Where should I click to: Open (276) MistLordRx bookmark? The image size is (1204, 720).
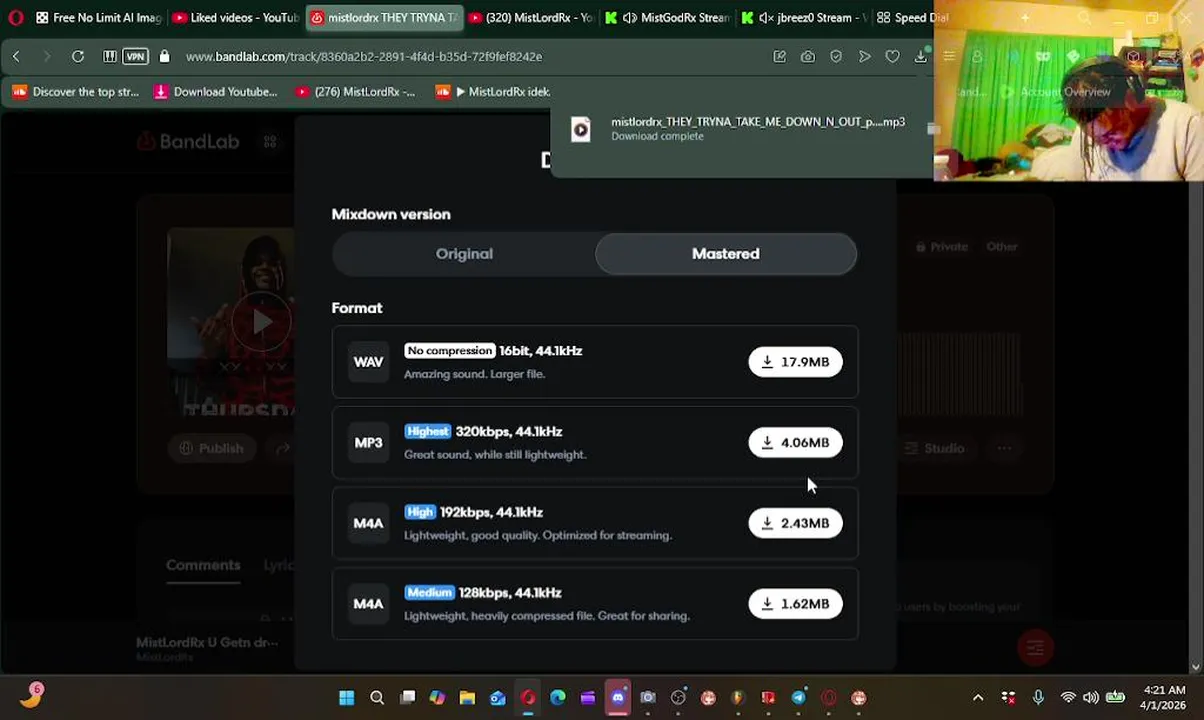355,92
